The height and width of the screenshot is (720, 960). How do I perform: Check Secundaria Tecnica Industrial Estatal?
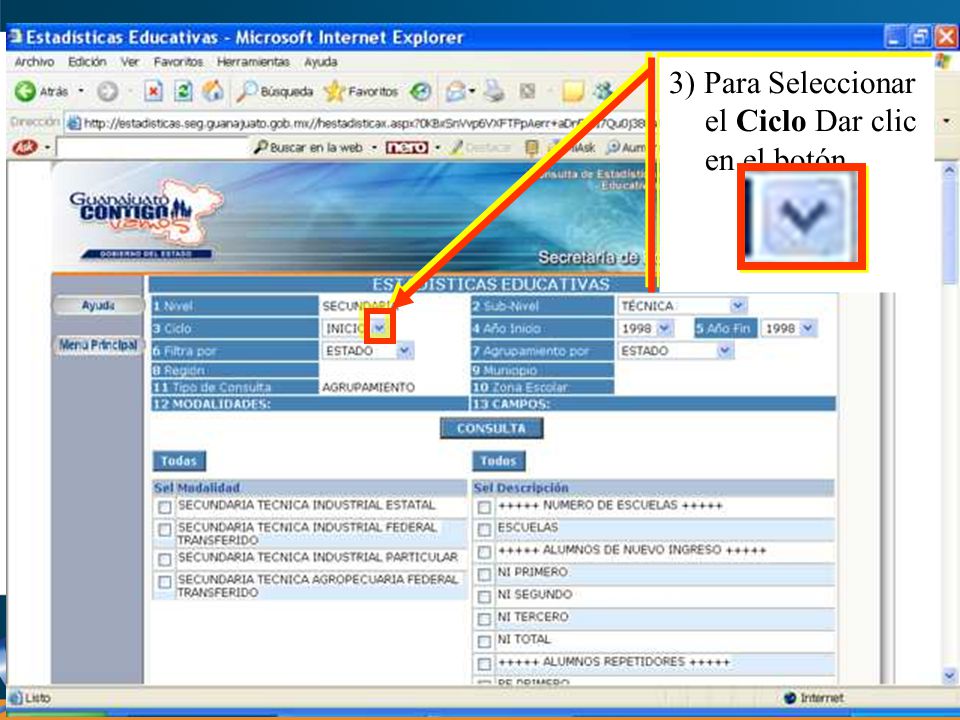(x=165, y=508)
